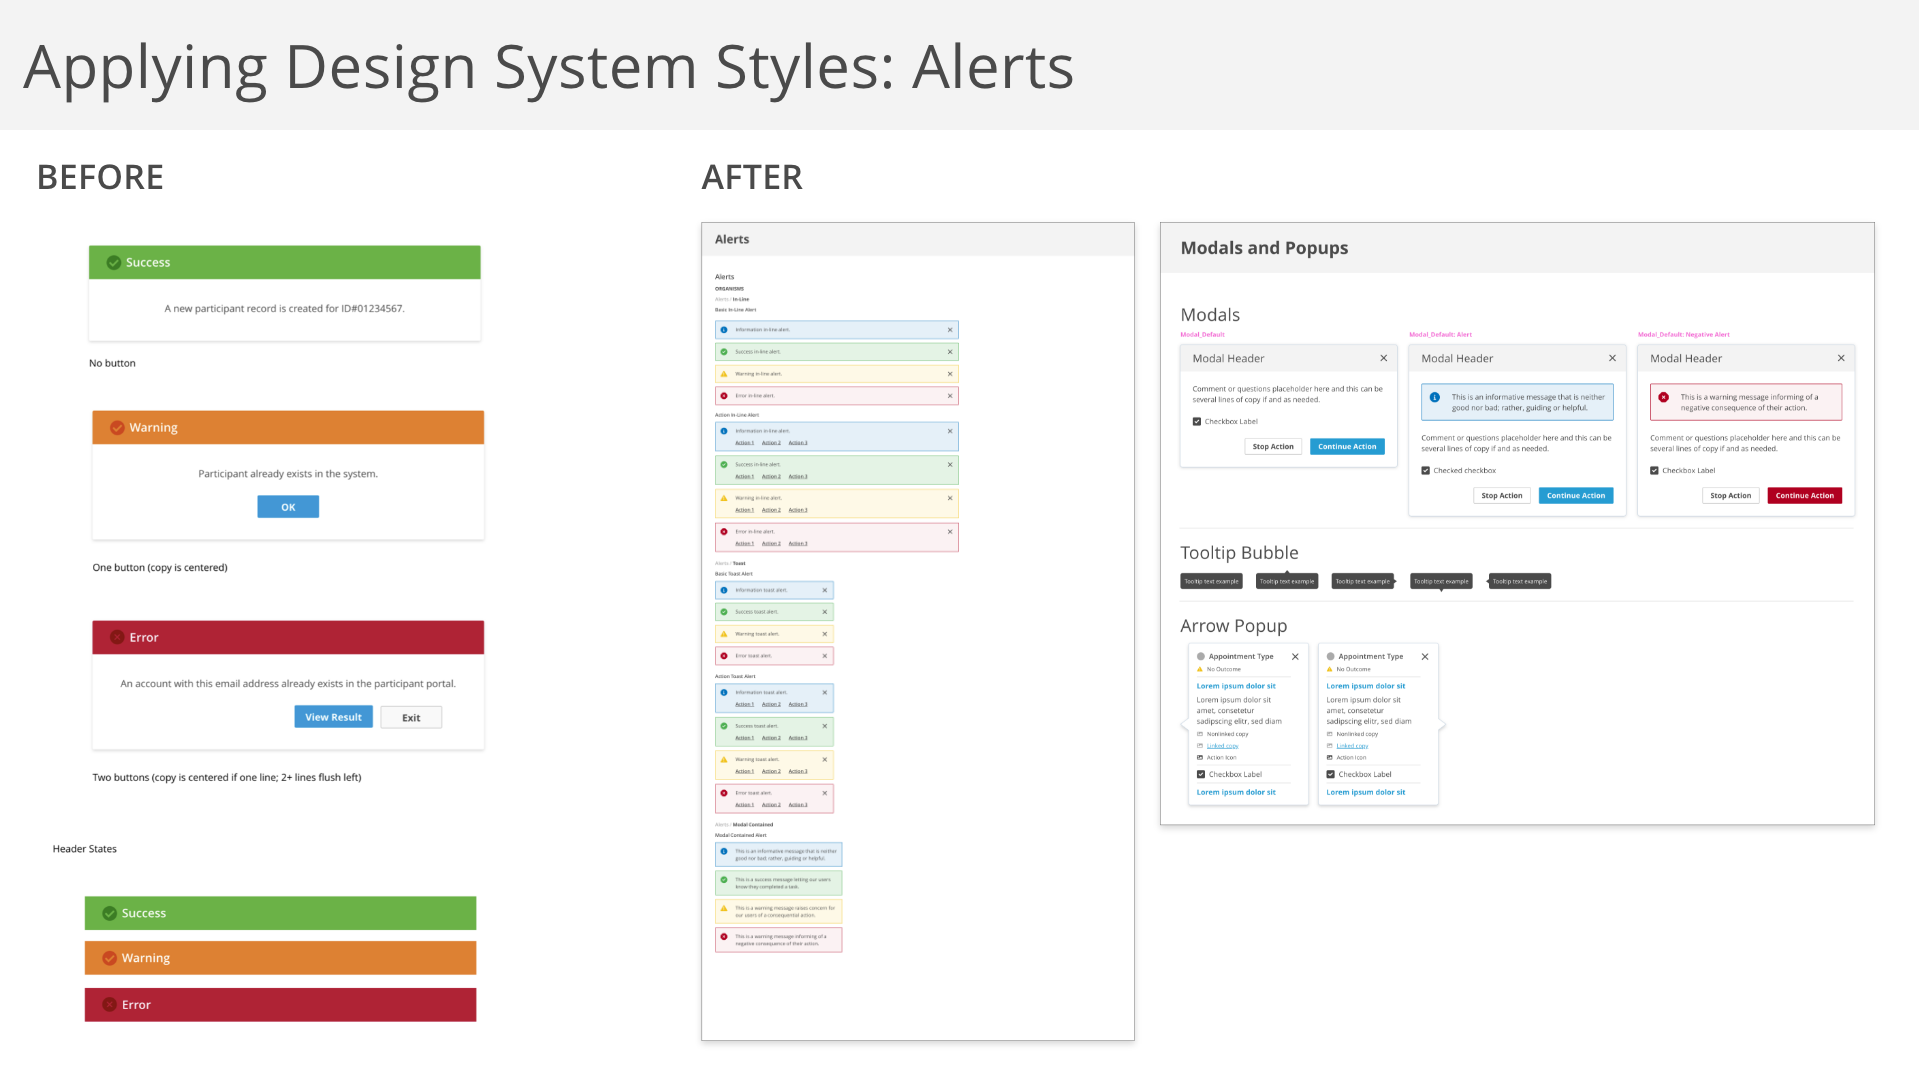Toggle Checkbox Label in Modal_Default
The image size is (1920, 1080).
pyautogui.click(x=1197, y=422)
